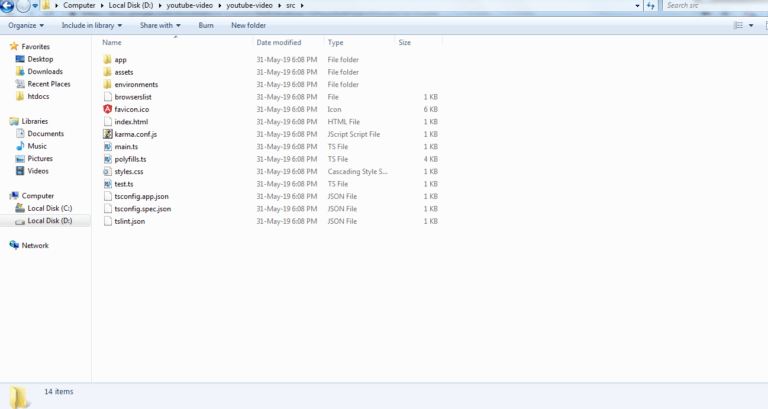Collapse the Favorites tree section
The width and height of the screenshot is (768, 409).
4,46
